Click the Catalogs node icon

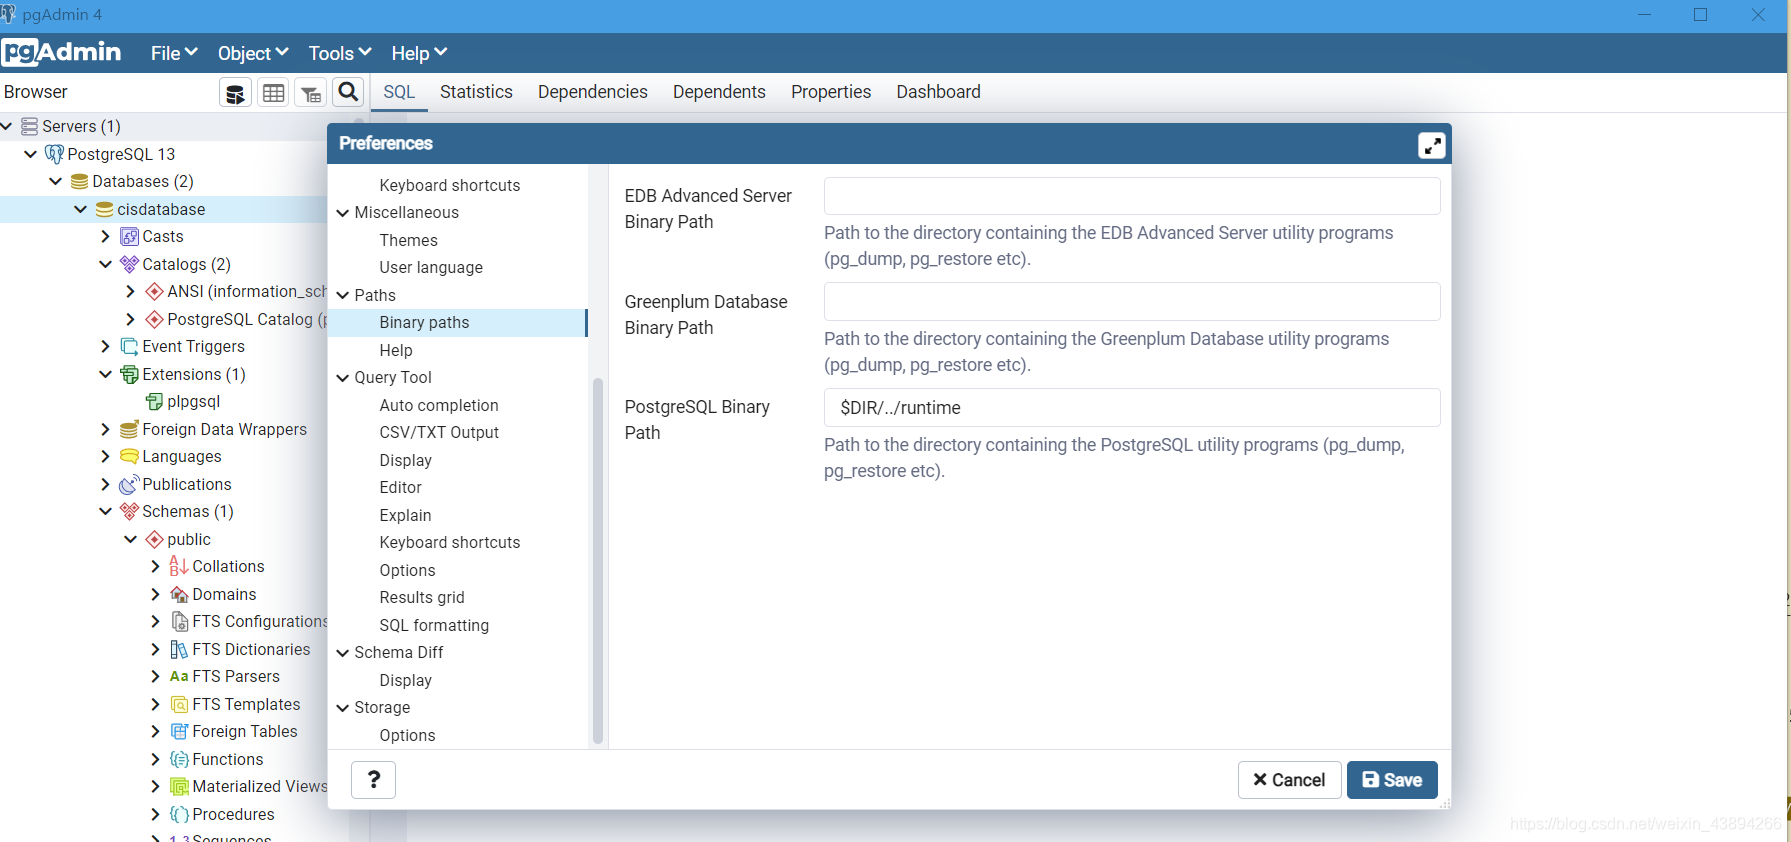pyautogui.click(x=129, y=264)
